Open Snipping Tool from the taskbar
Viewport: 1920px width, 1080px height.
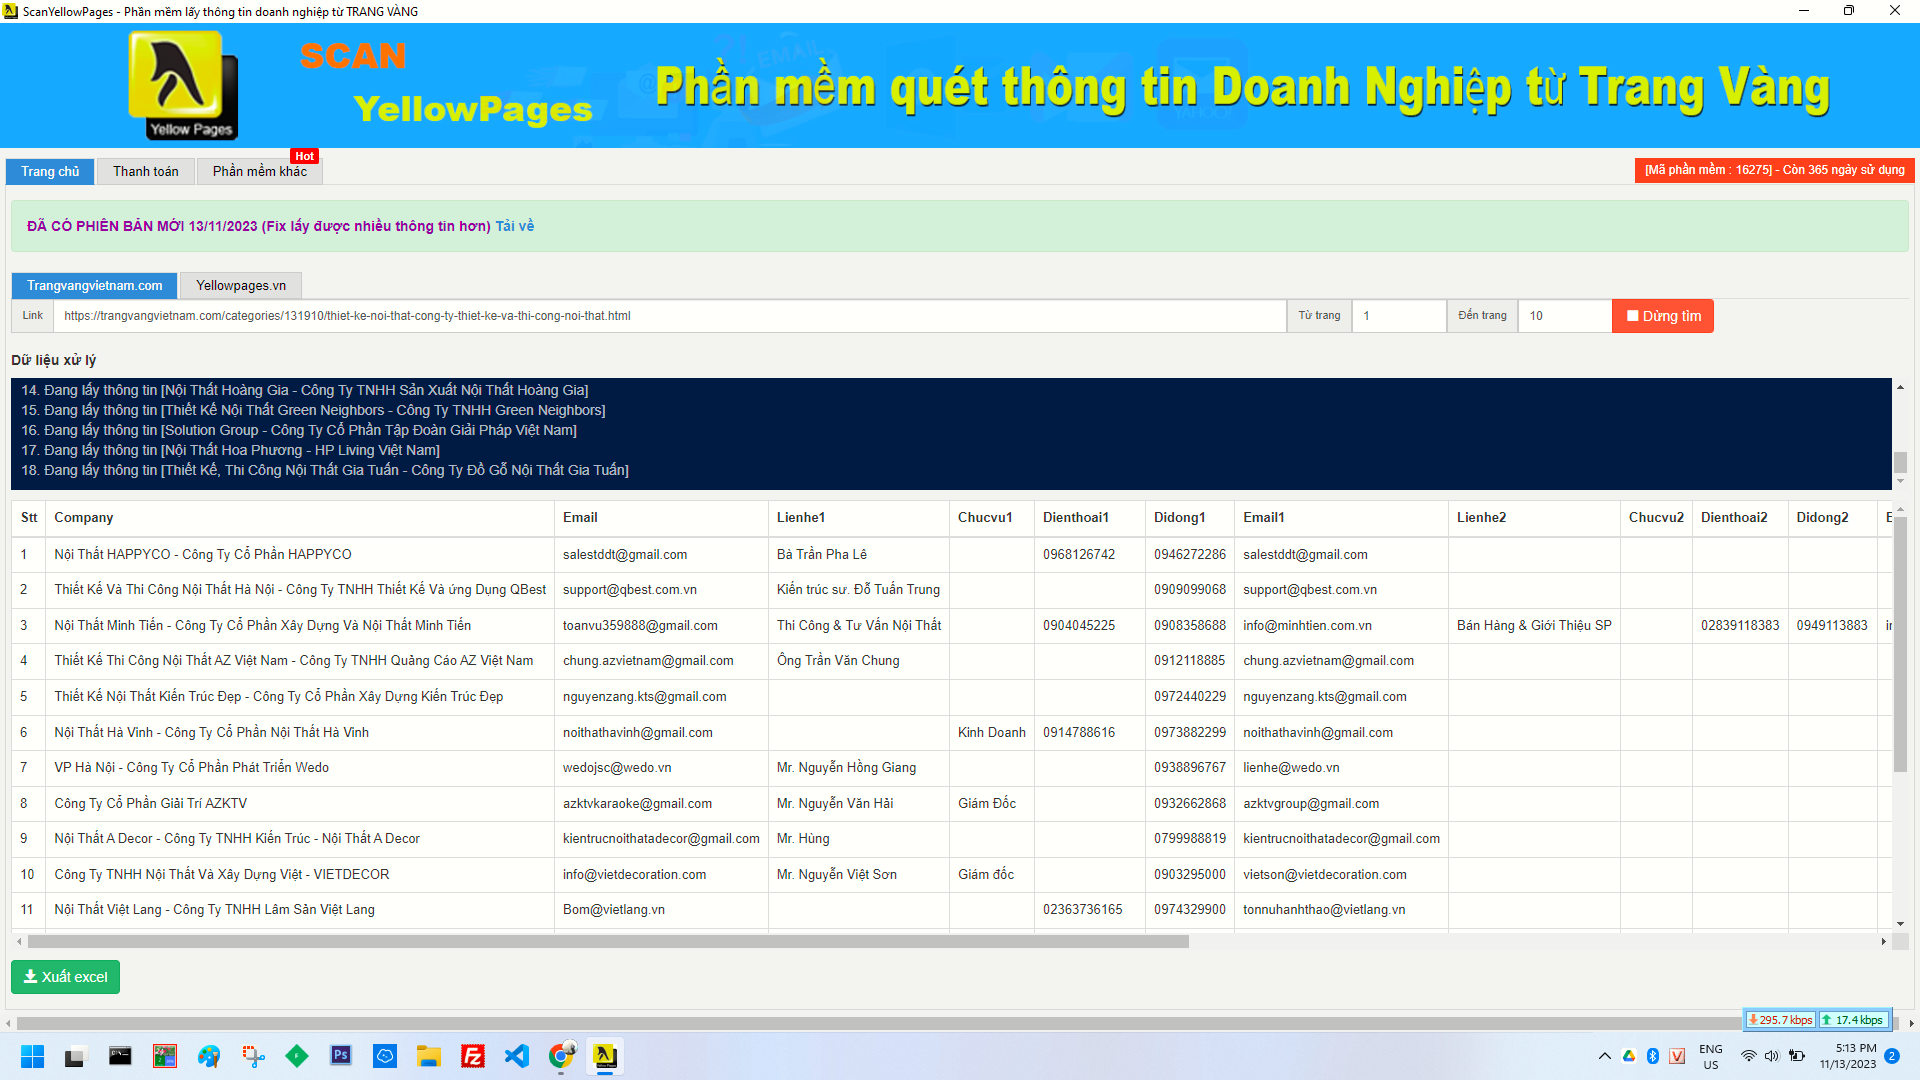coord(253,1056)
